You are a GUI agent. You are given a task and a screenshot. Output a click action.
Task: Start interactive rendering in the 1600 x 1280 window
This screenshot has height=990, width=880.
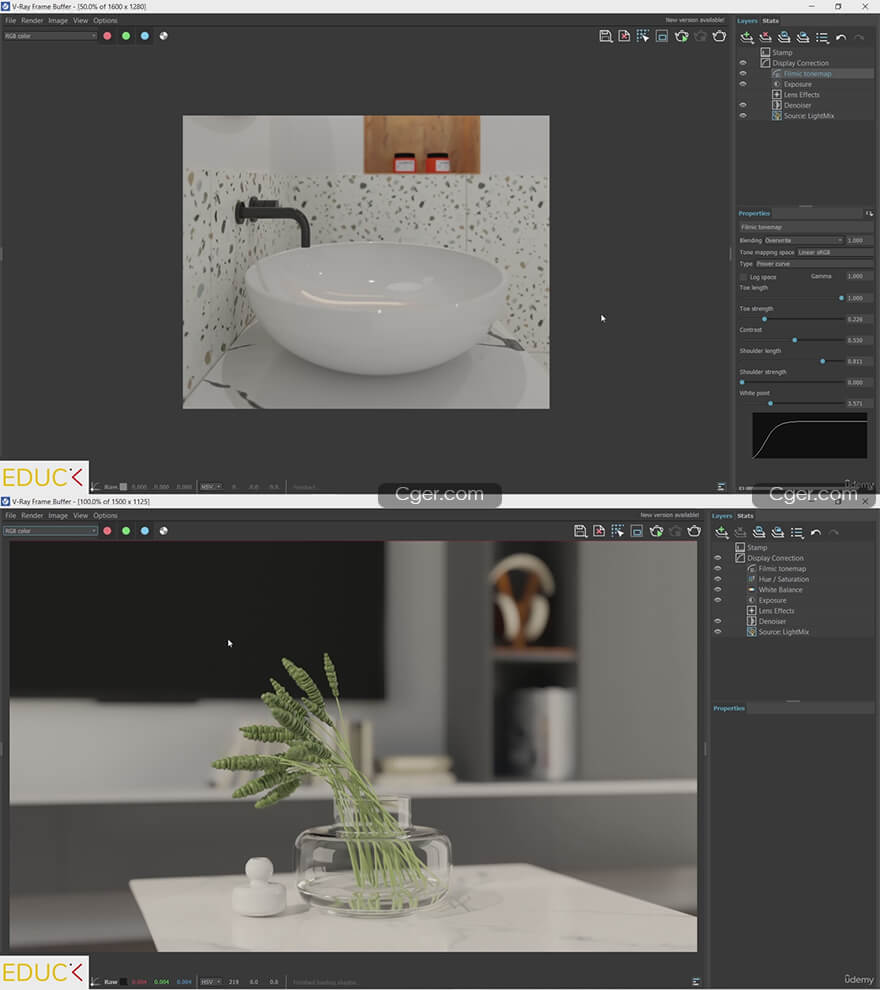coord(681,36)
